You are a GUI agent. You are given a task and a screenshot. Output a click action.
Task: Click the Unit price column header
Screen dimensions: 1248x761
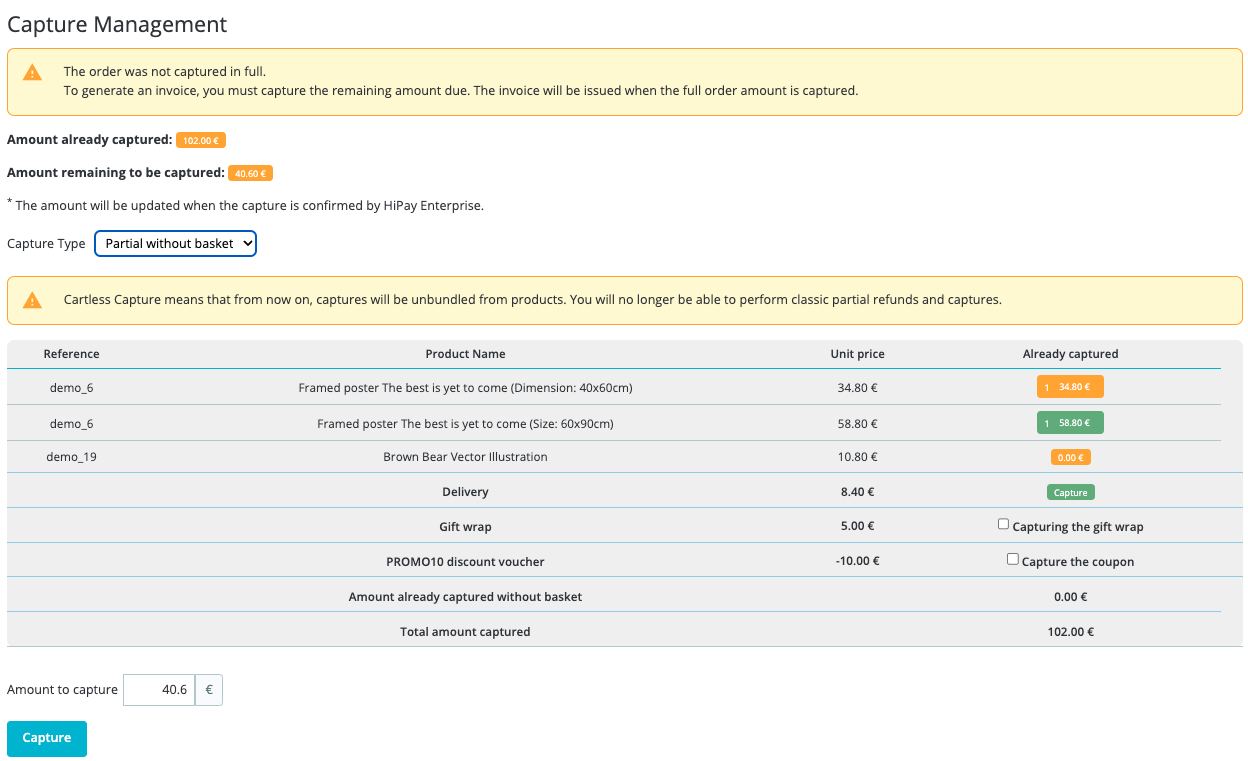point(857,354)
